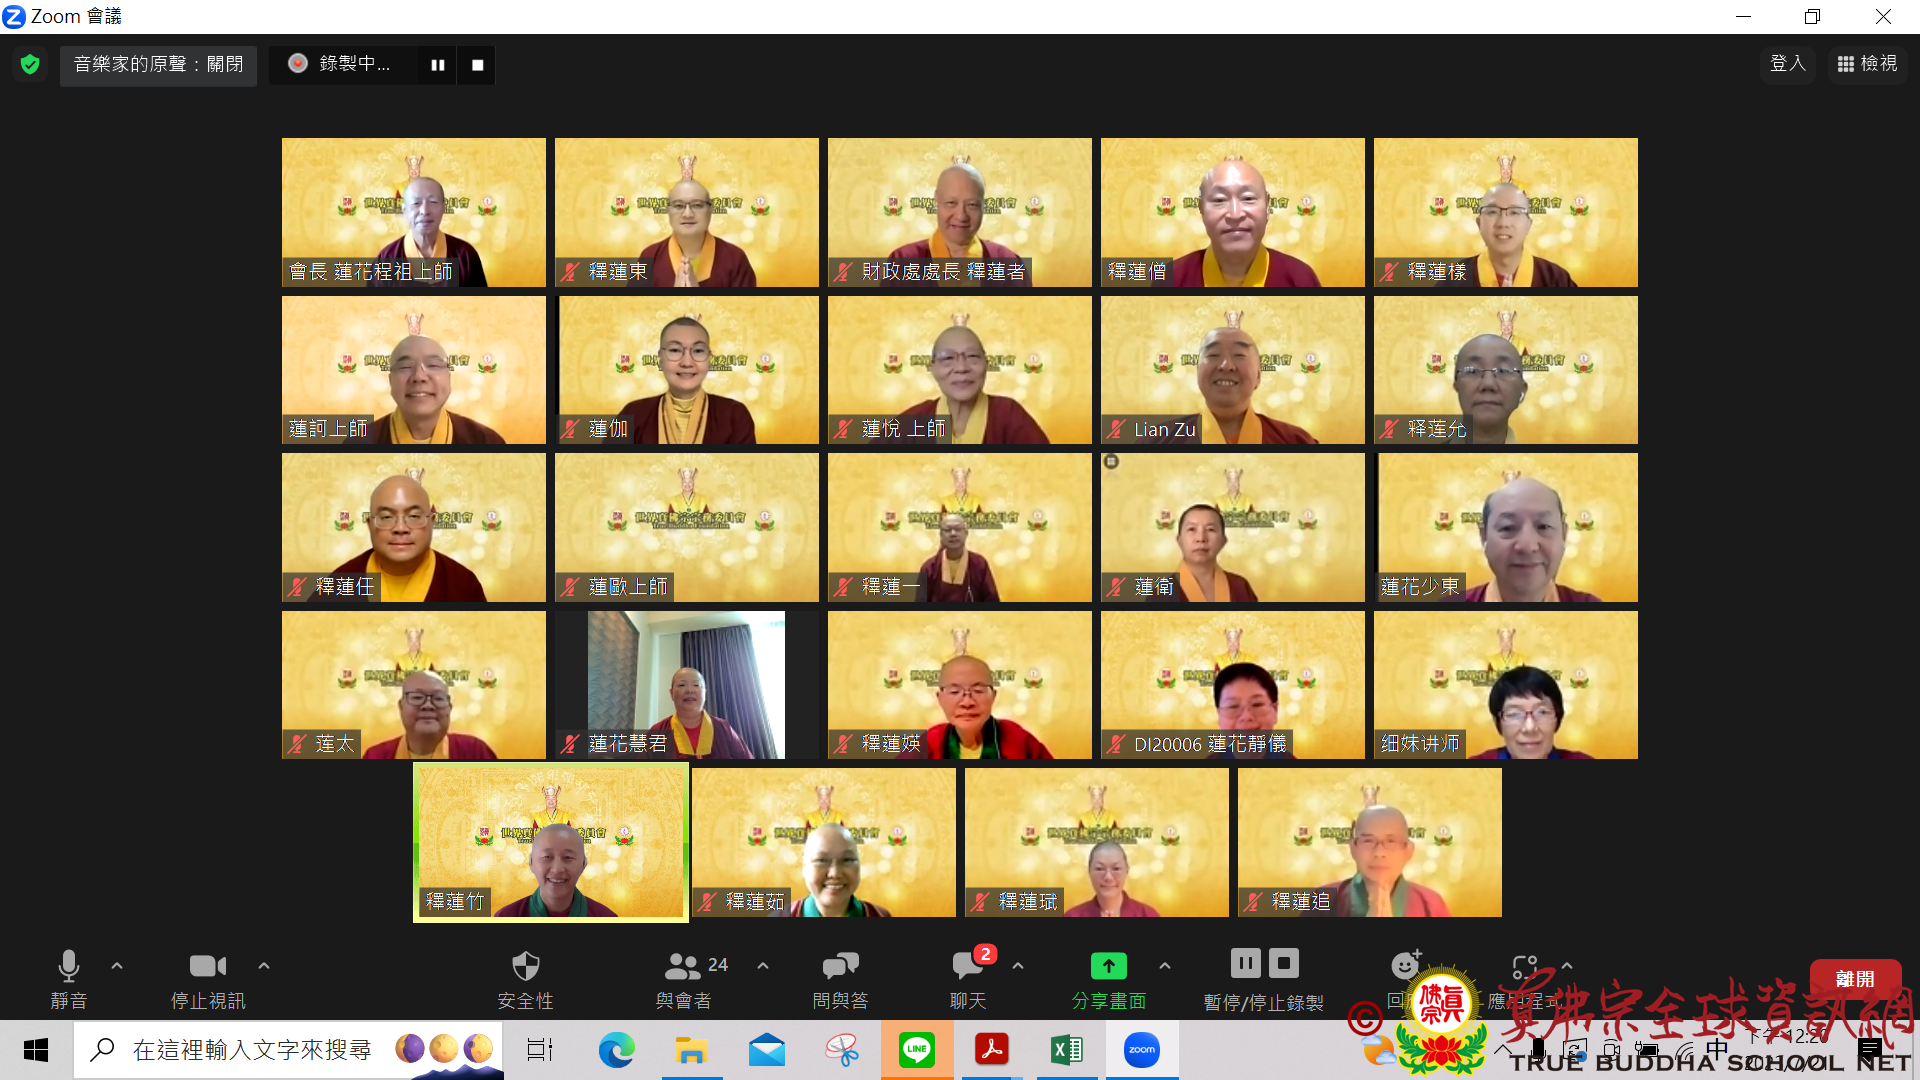The width and height of the screenshot is (1920, 1080).
Task: Expand share screen options chevron
Action: 1165,966
